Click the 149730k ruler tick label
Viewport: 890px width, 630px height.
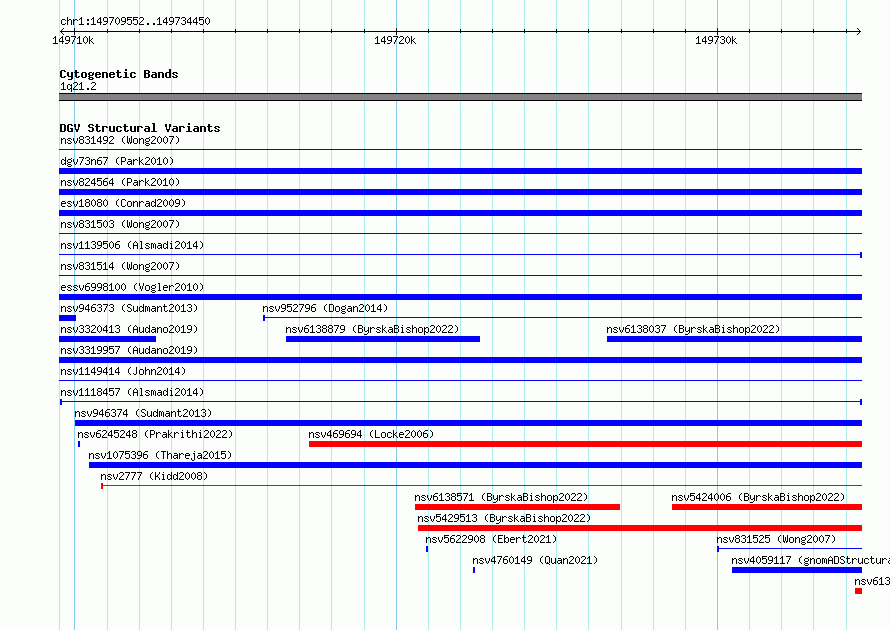click(716, 40)
